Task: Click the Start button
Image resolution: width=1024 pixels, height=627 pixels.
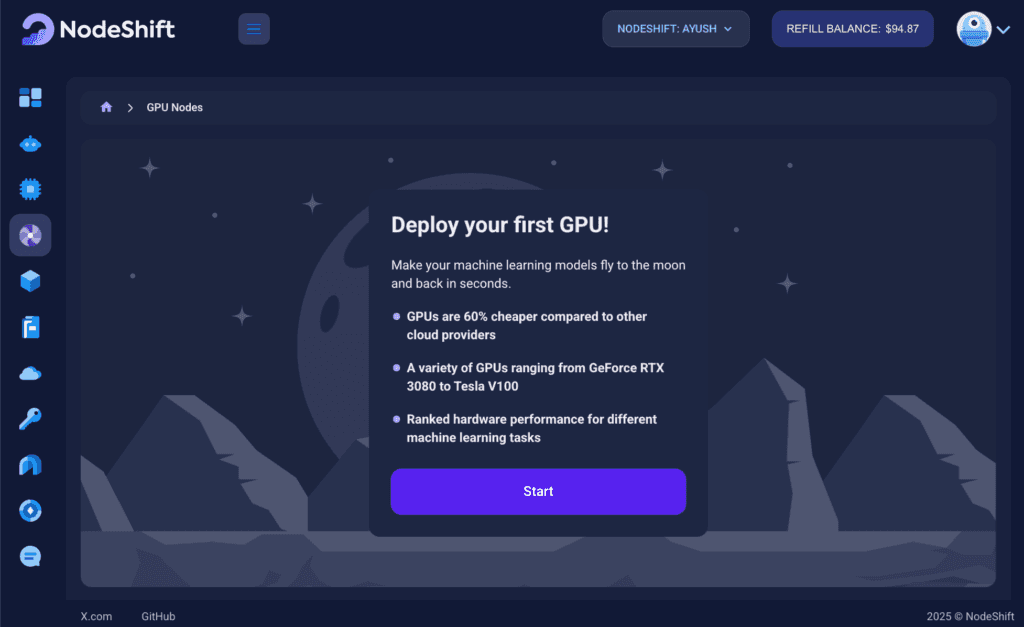Action: coord(538,491)
